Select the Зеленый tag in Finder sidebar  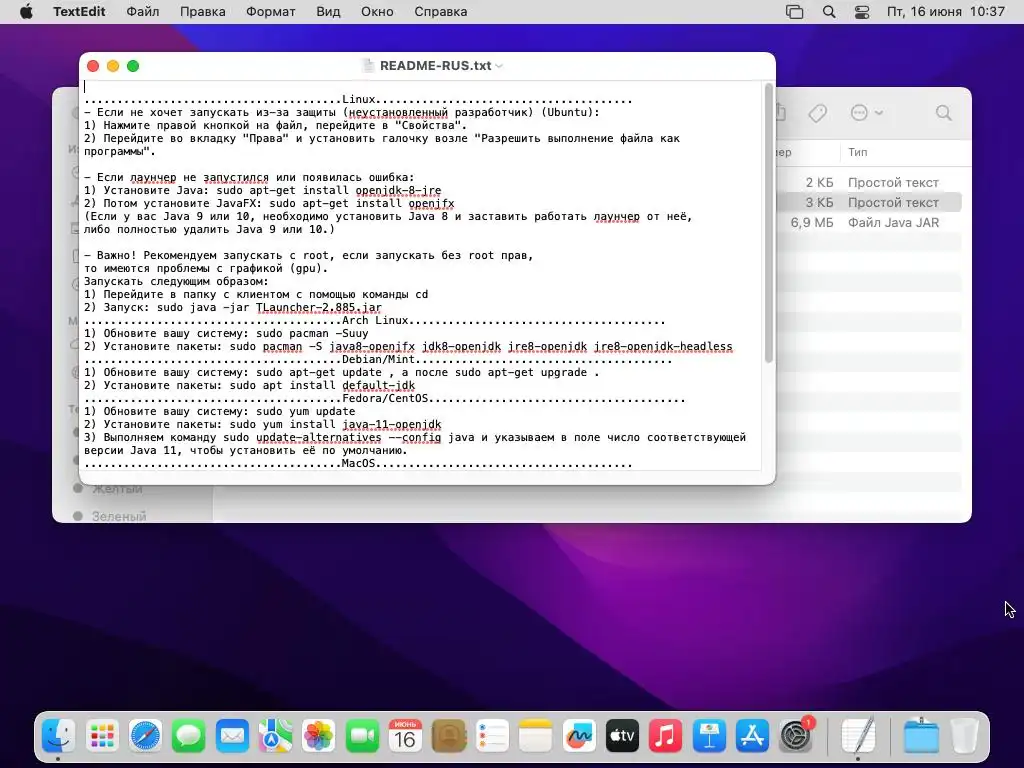(x=118, y=516)
